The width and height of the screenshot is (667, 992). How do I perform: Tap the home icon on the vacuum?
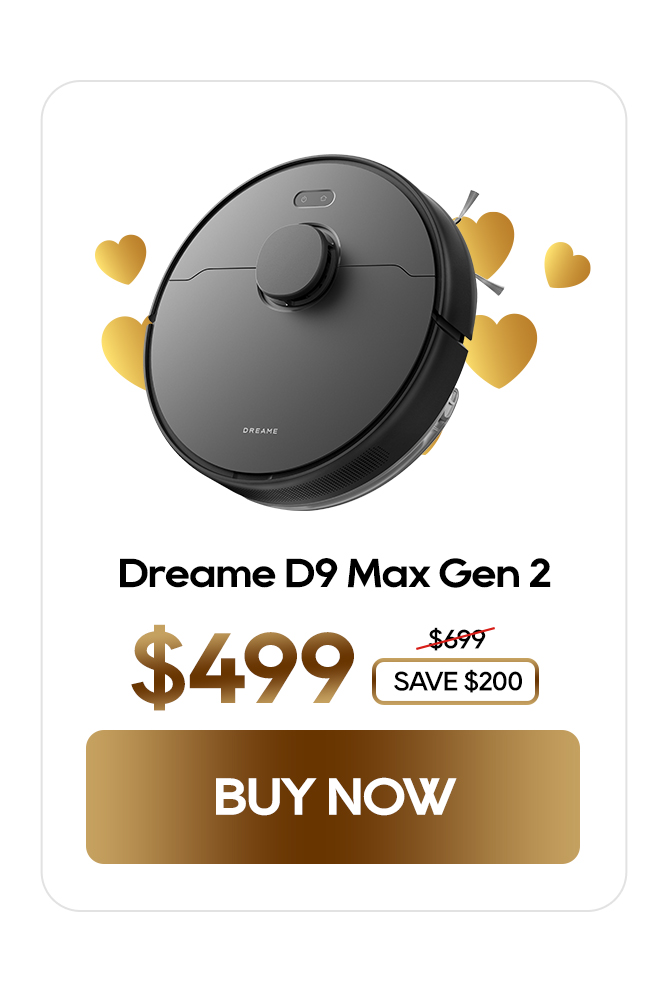[325, 197]
